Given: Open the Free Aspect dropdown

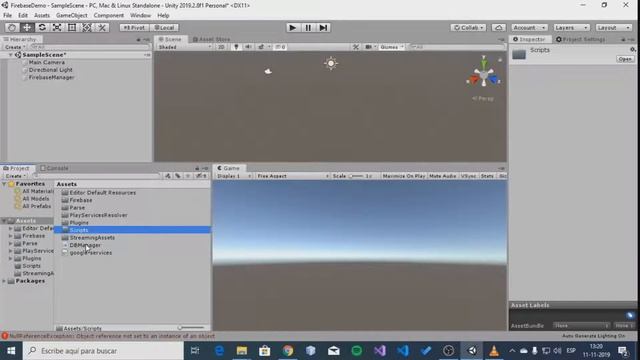Looking at the screenshot, I should (292, 176).
